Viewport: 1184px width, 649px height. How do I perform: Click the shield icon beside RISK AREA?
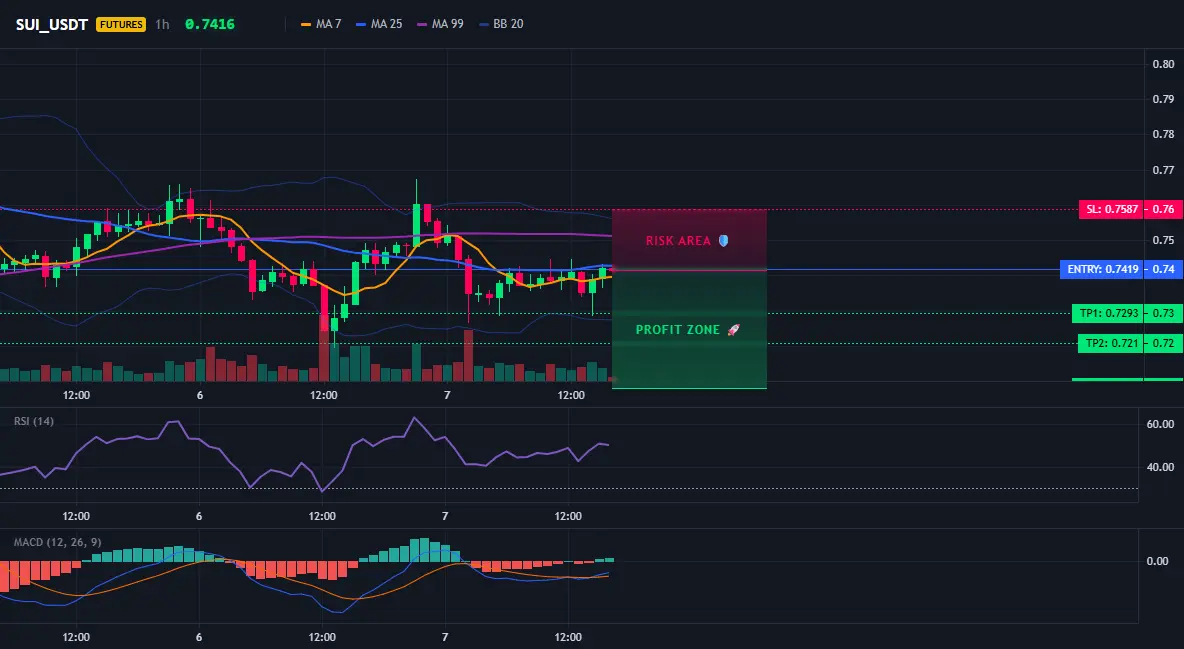[723, 241]
